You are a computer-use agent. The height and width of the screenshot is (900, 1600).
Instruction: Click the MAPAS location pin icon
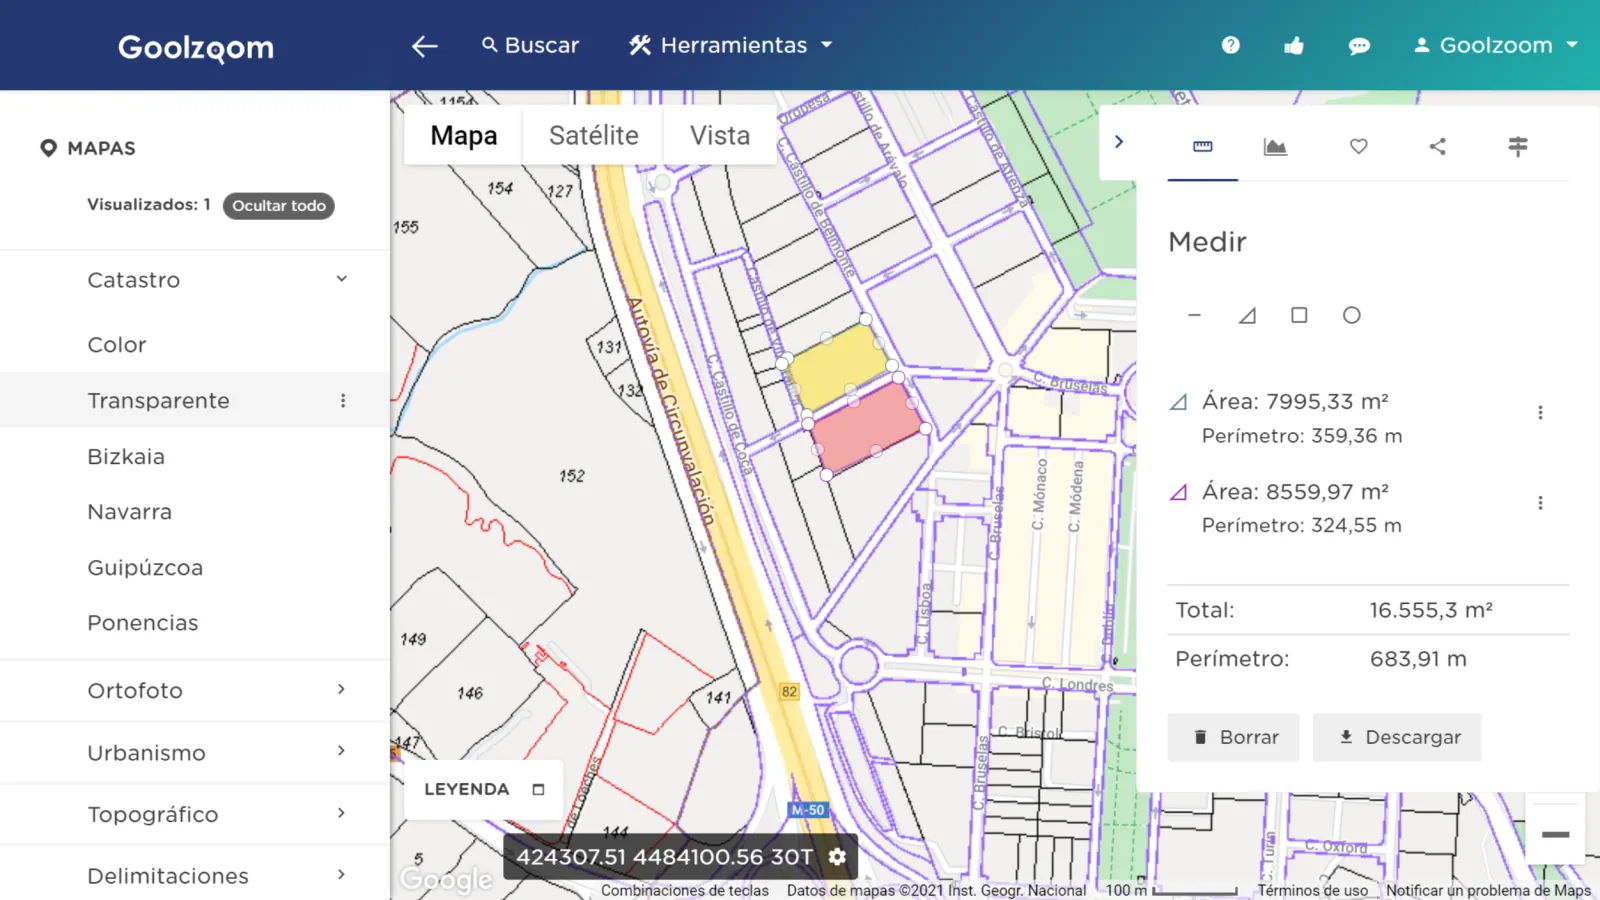[48, 148]
